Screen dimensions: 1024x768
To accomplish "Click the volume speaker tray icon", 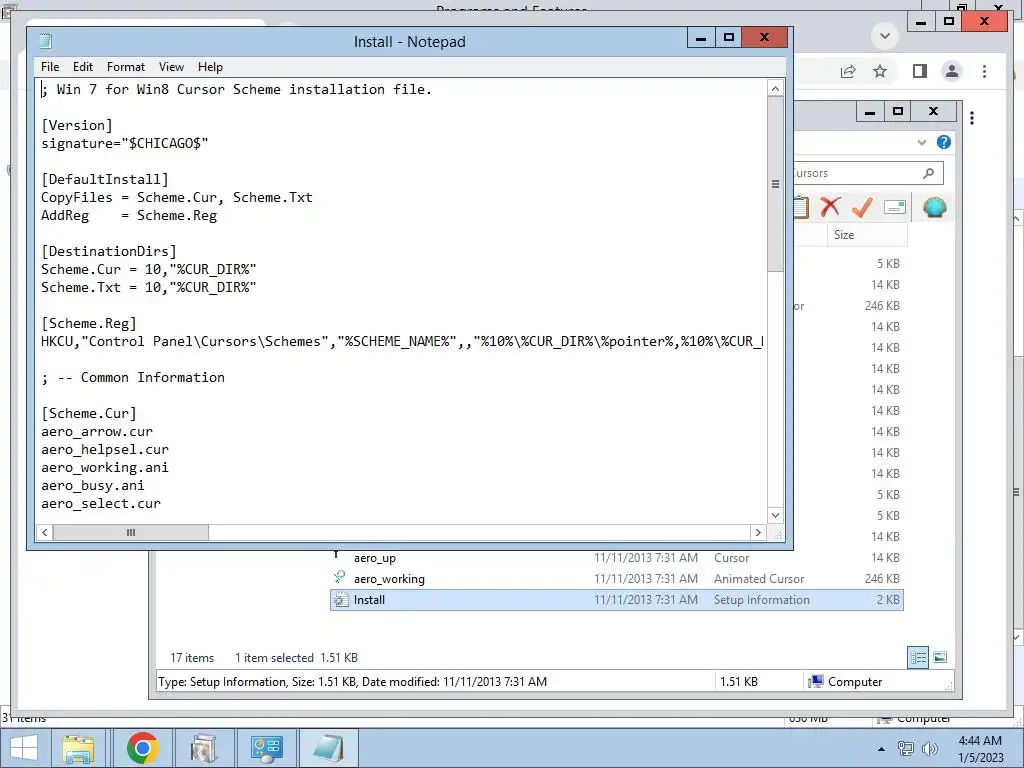I will point(929,749).
